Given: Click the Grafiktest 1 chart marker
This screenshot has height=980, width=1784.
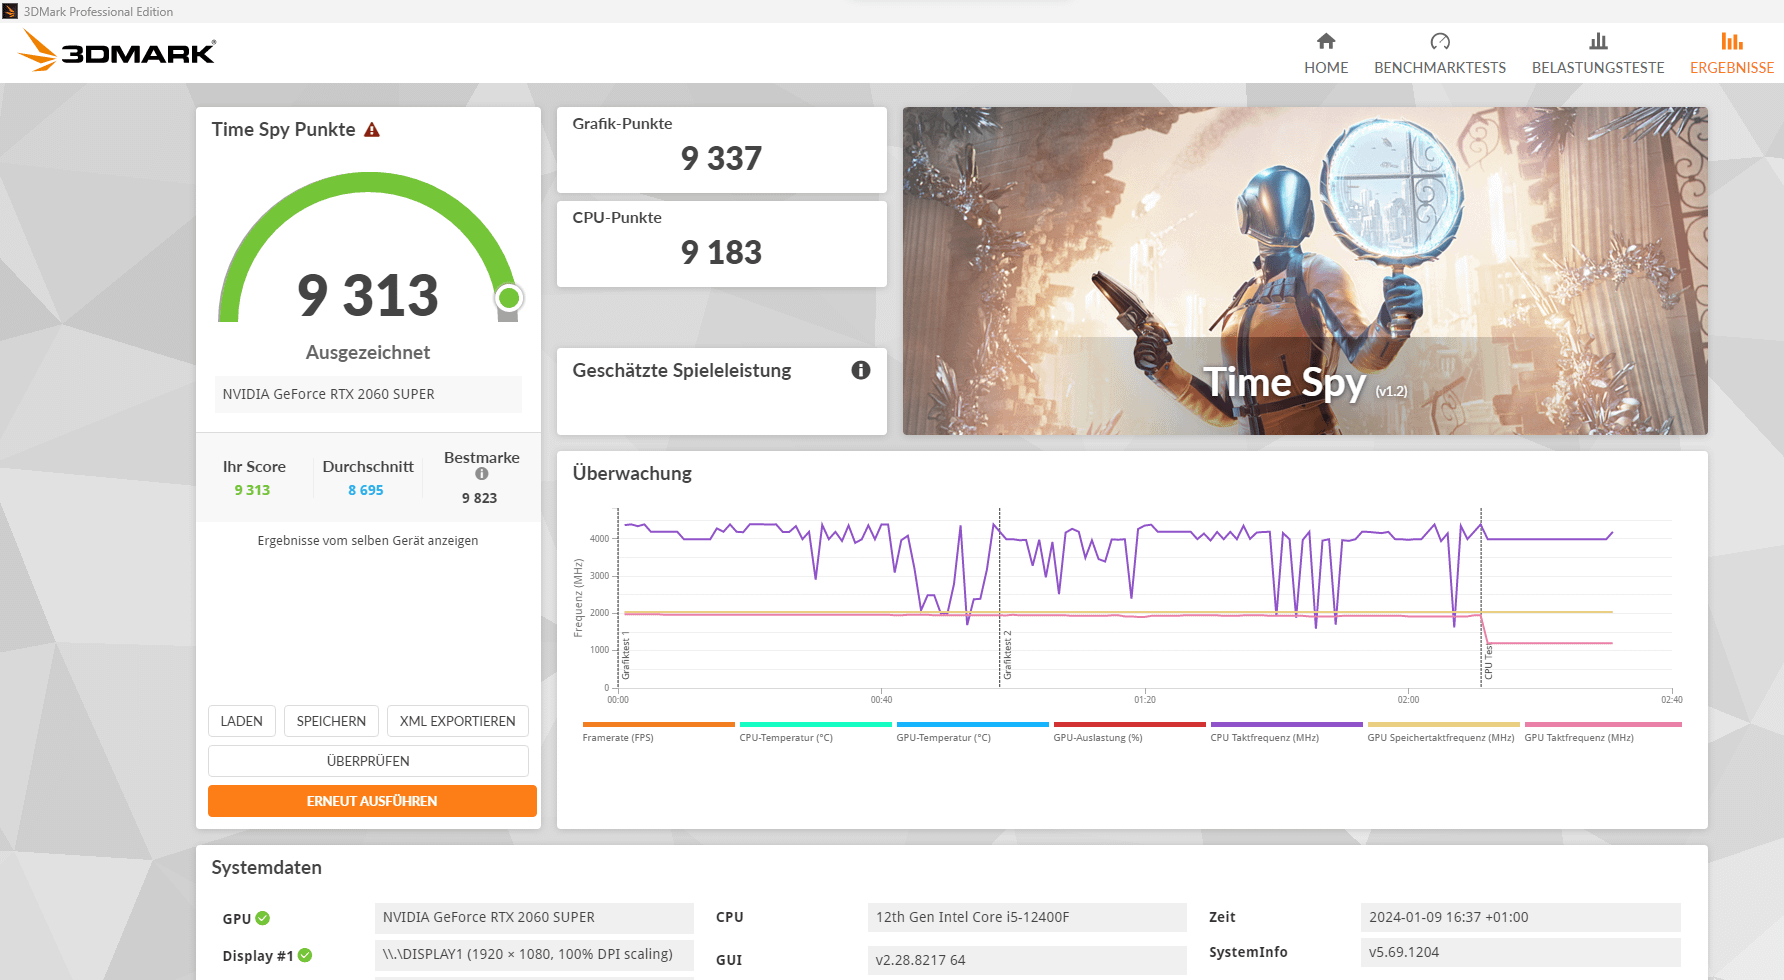Looking at the screenshot, I should click(626, 655).
